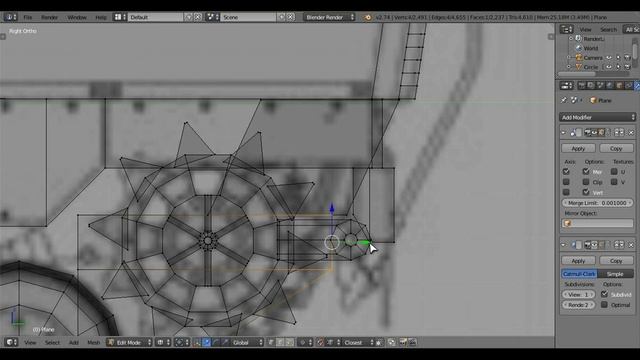Screen dimensions: 640x360
Task: Open the 3D viewport View menu
Action: point(30,342)
